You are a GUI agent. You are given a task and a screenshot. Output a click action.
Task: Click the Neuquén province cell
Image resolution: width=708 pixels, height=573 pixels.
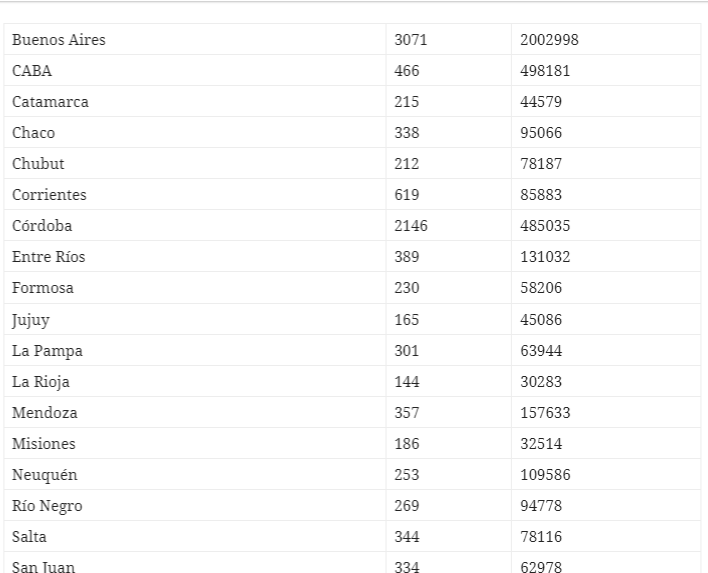click(x=45, y=474)
